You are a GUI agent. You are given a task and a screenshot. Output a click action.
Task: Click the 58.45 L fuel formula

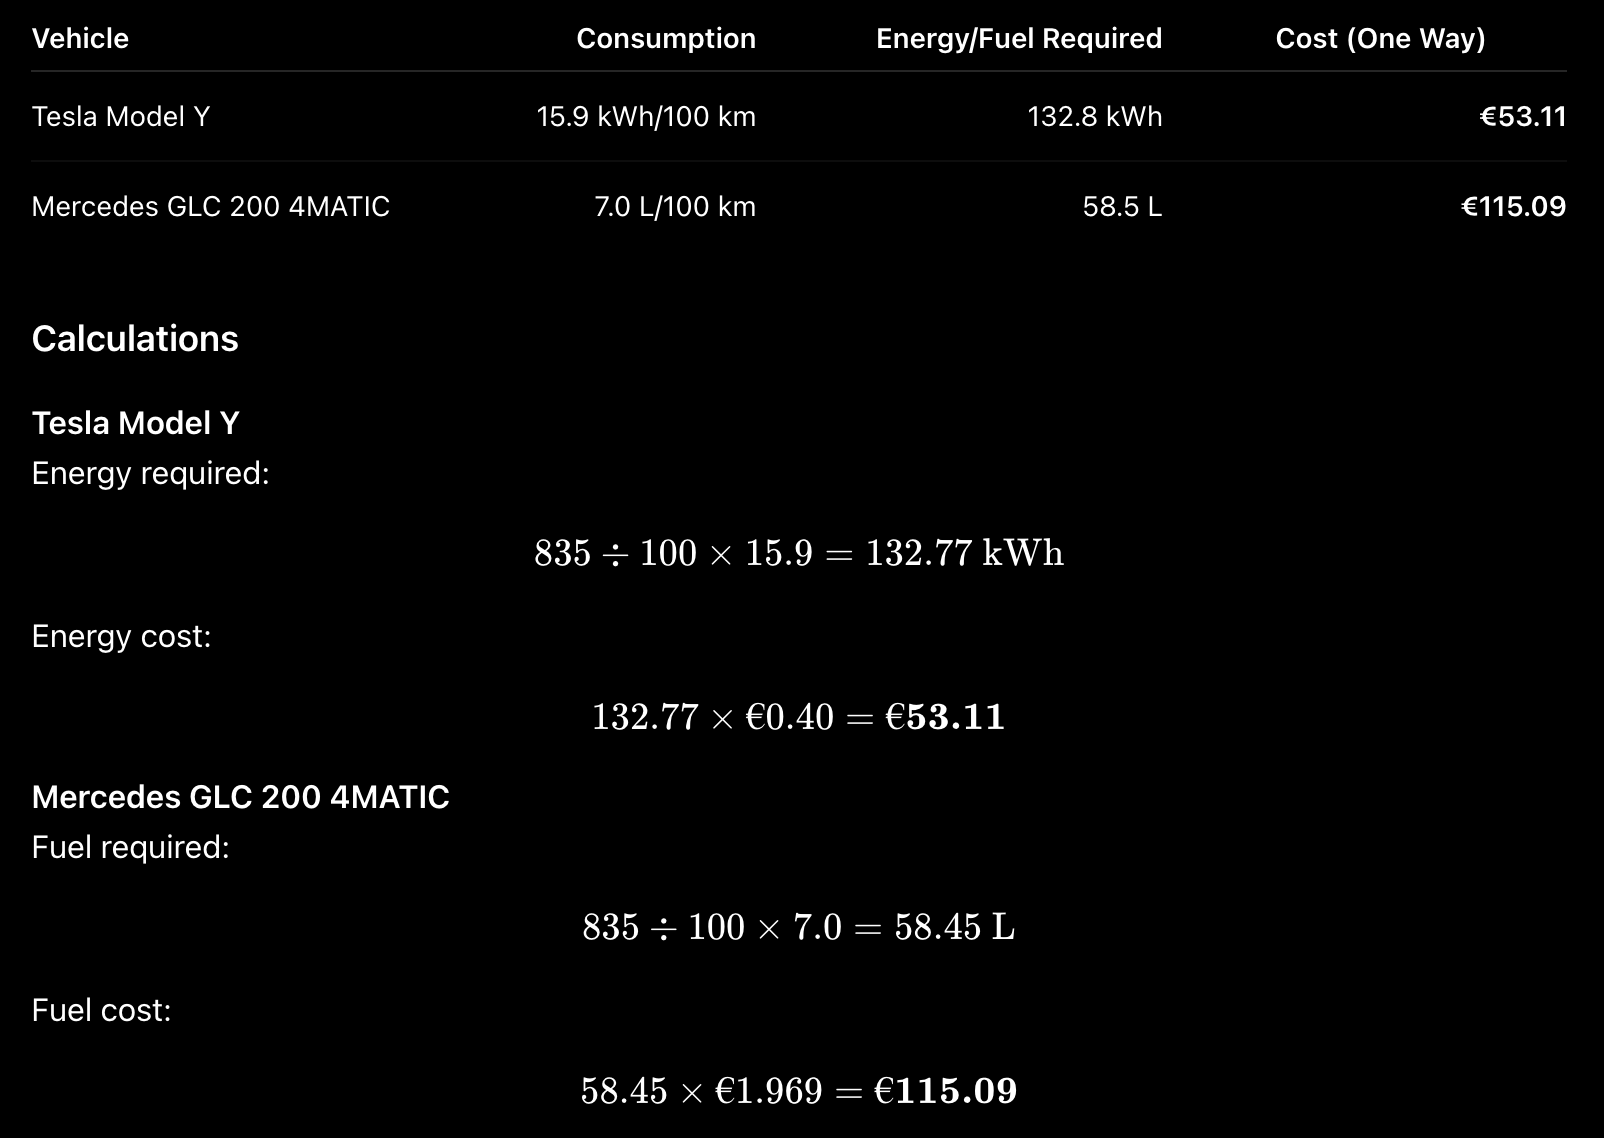[x=799, y=927]
